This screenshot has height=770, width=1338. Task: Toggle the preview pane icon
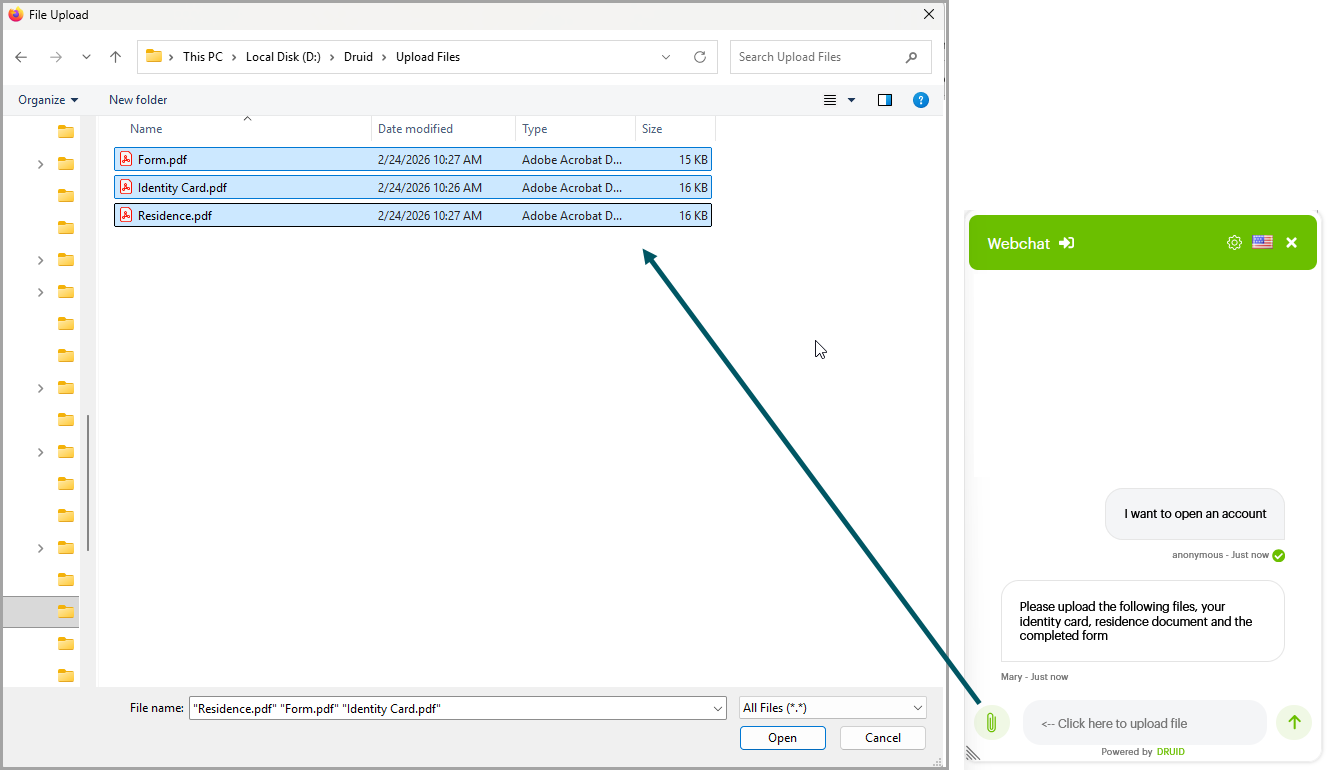click(x=884, y=100)
